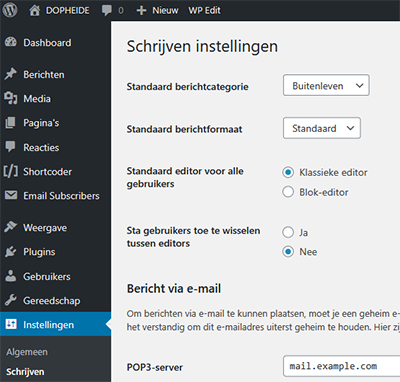
Task: Click the WordPress logo icon
Action: click(10, 10)
